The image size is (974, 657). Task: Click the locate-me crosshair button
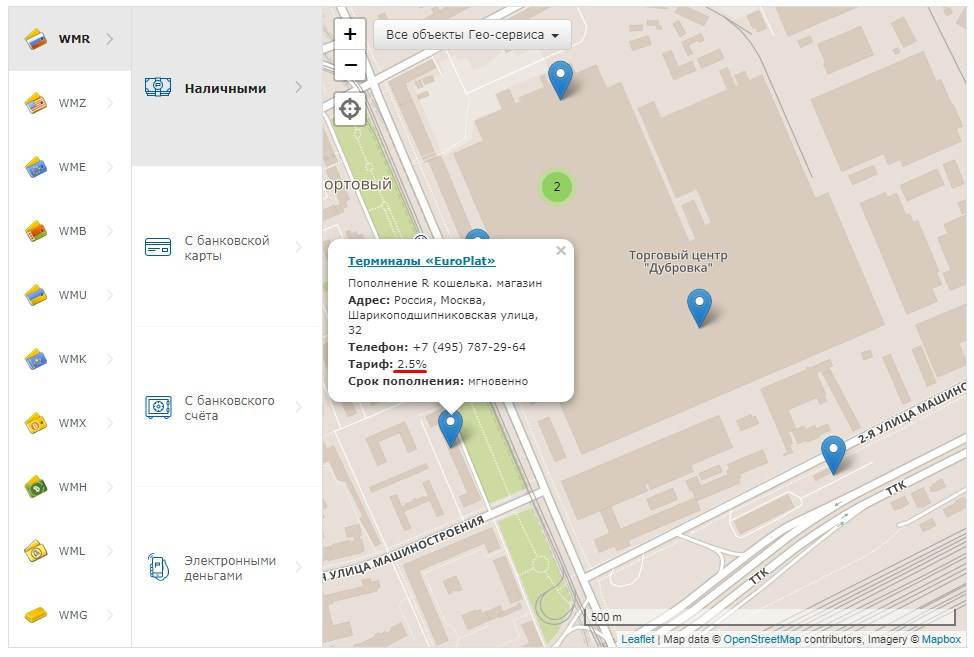pos(350,109)
